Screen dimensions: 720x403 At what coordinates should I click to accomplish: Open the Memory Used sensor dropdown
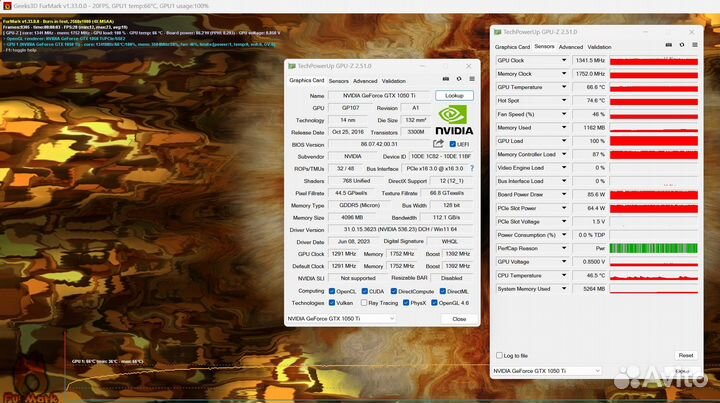coord(564,127)
